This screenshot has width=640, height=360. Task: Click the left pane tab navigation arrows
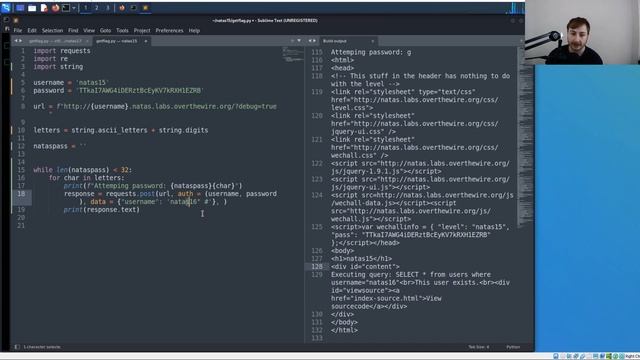(18, 41)
